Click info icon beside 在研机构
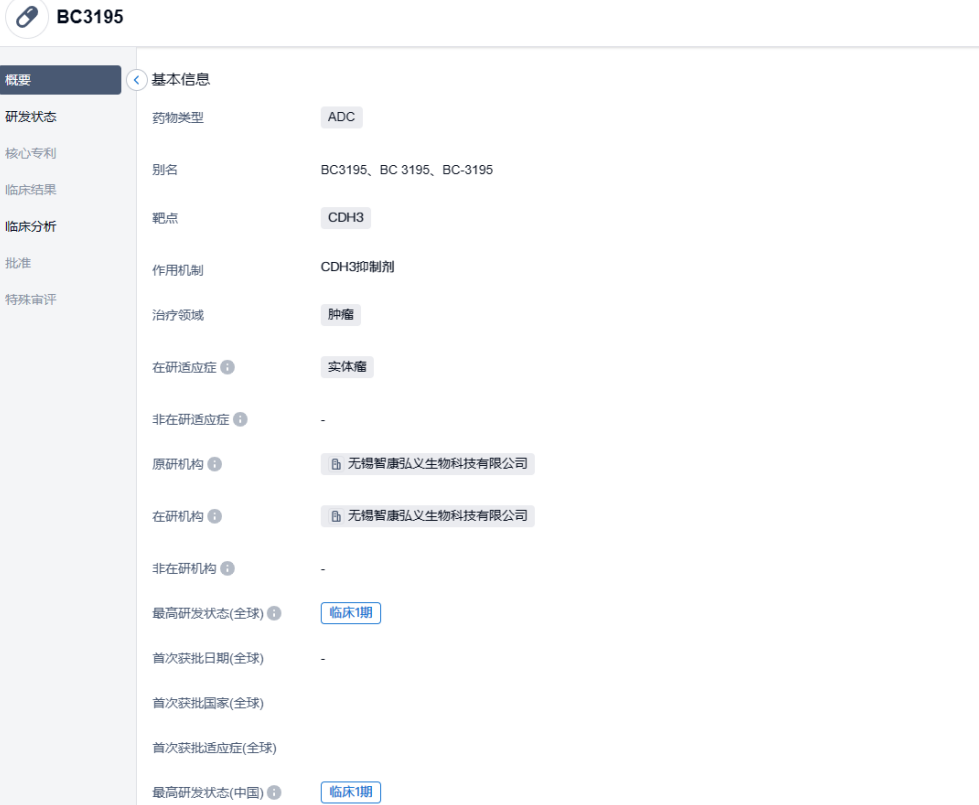The width and height of the screenshot is (979, 805). (214, 517)
